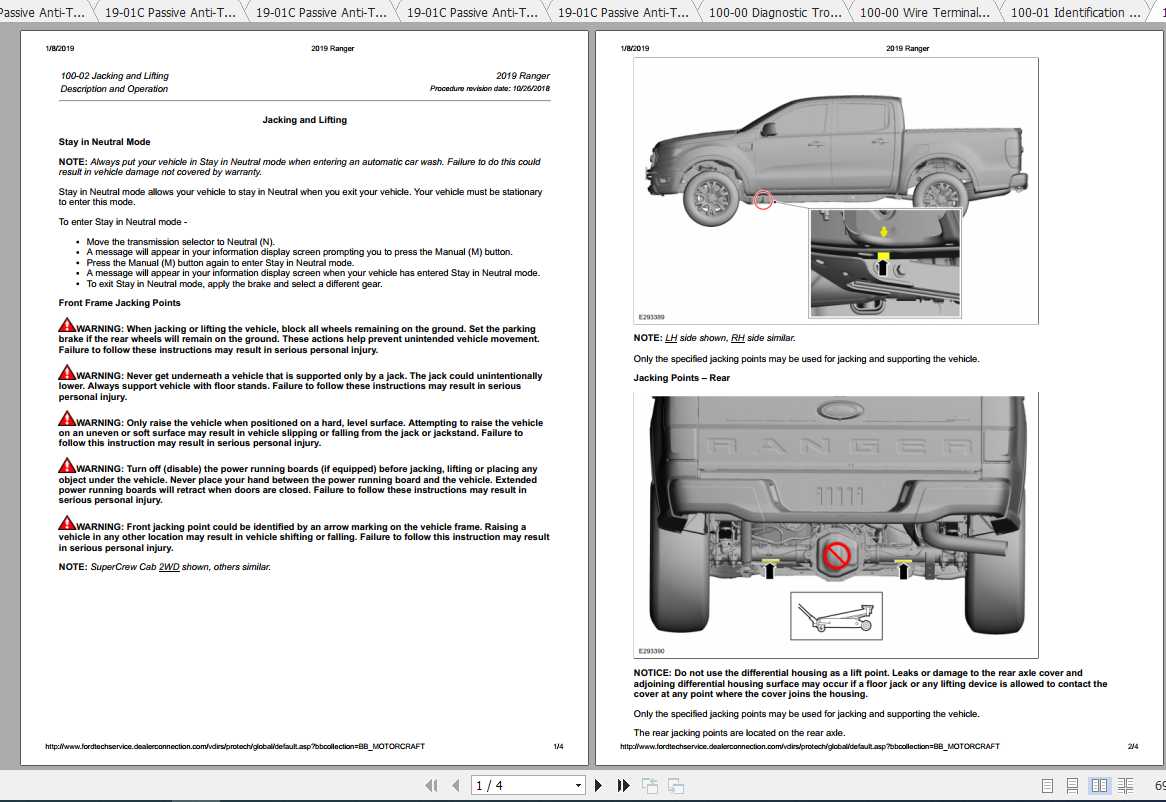Open the page number dropdown arrow

point(578,786)
